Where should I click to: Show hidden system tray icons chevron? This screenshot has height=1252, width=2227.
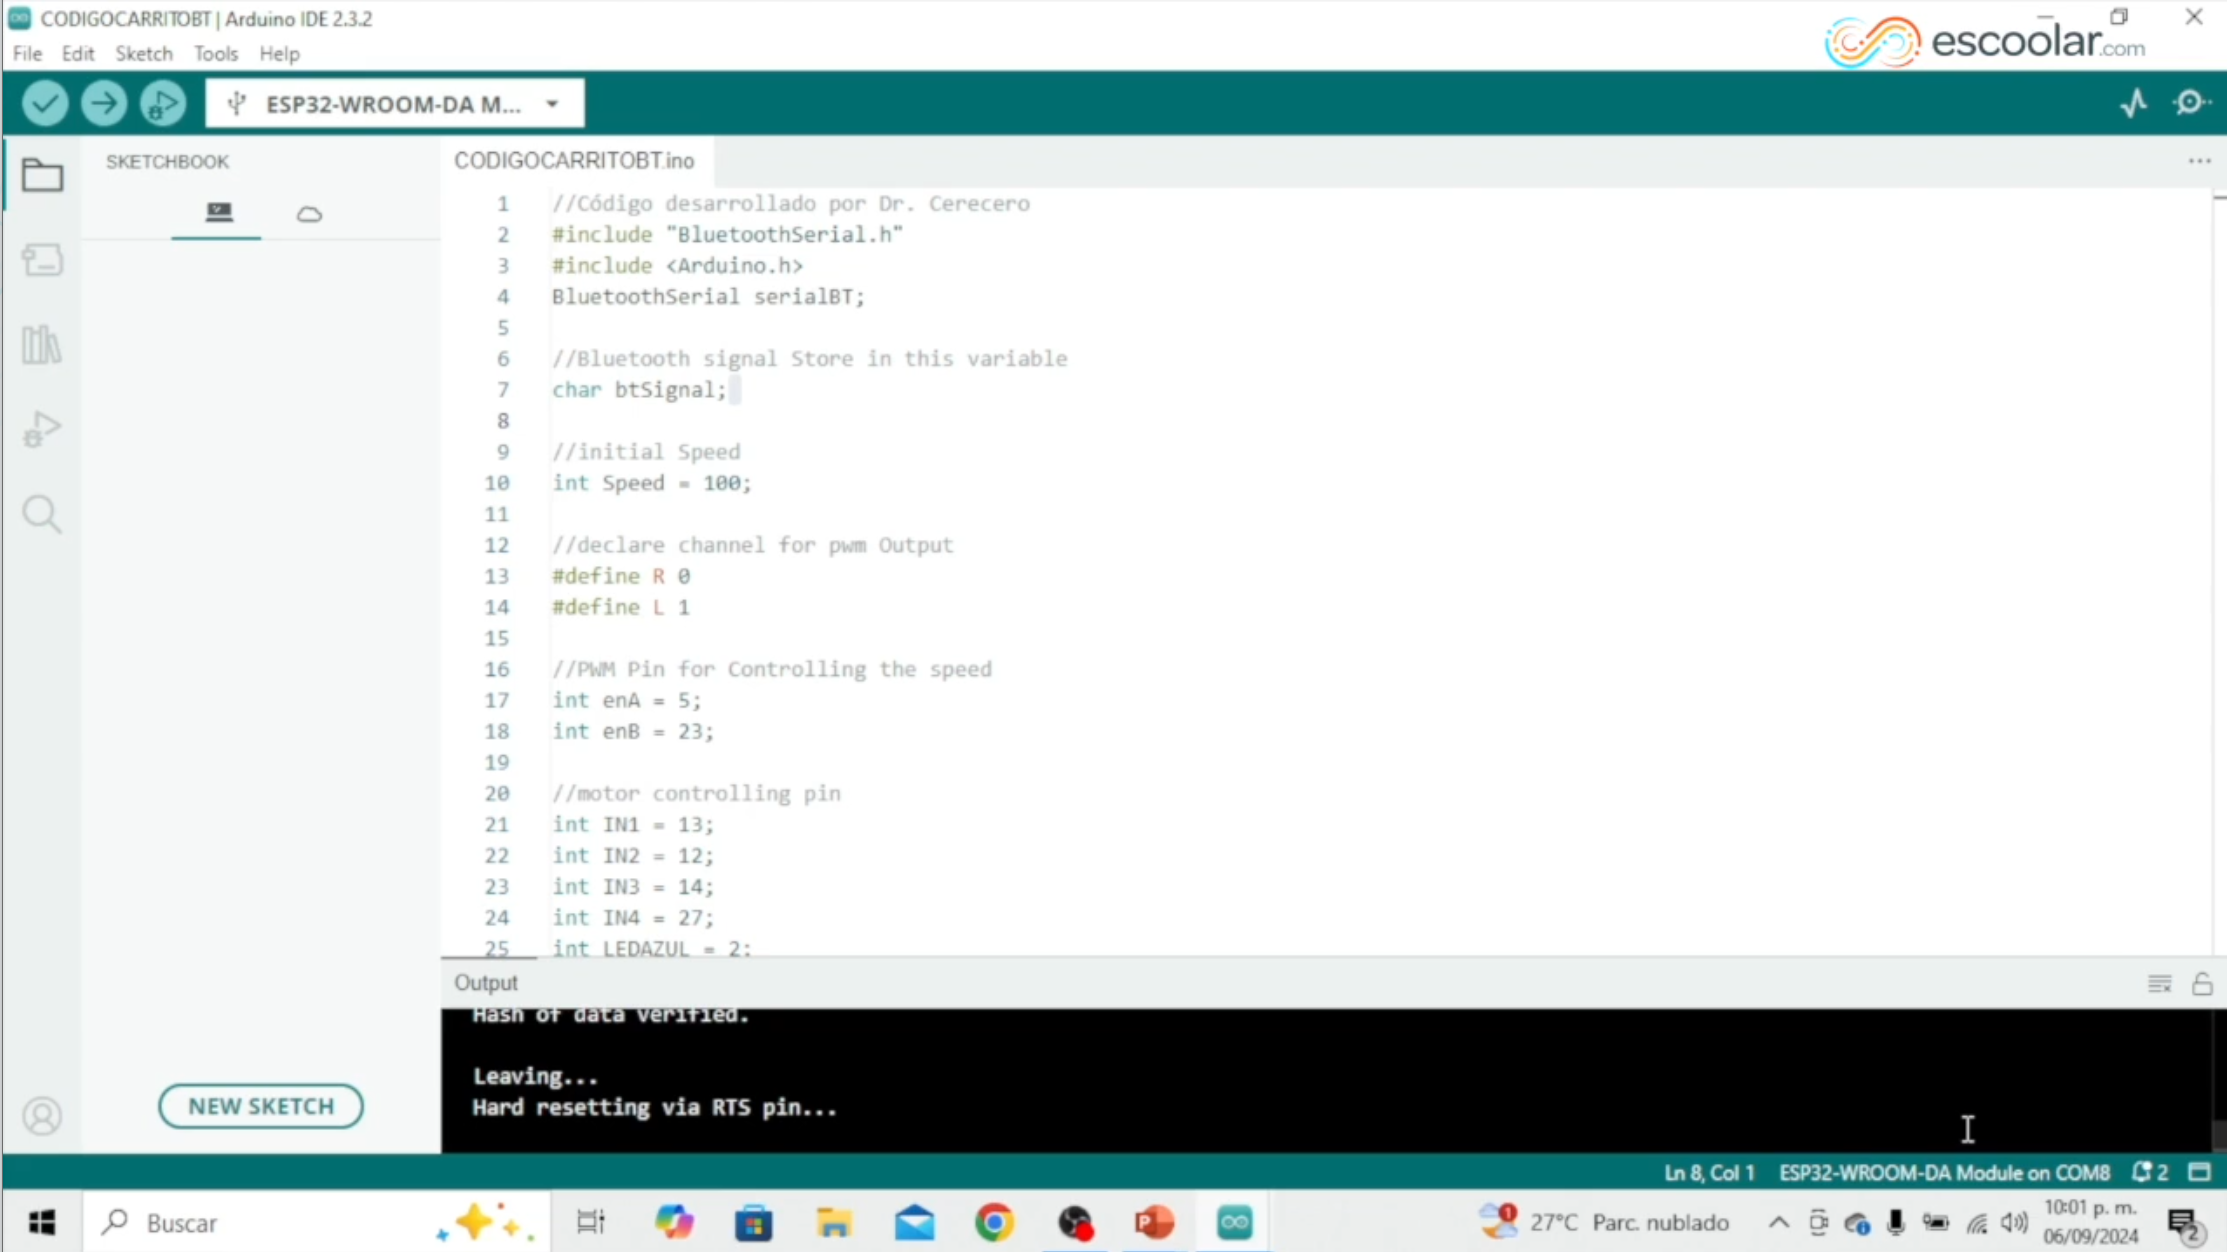pyautogui.click(x=1778, y=1222)
